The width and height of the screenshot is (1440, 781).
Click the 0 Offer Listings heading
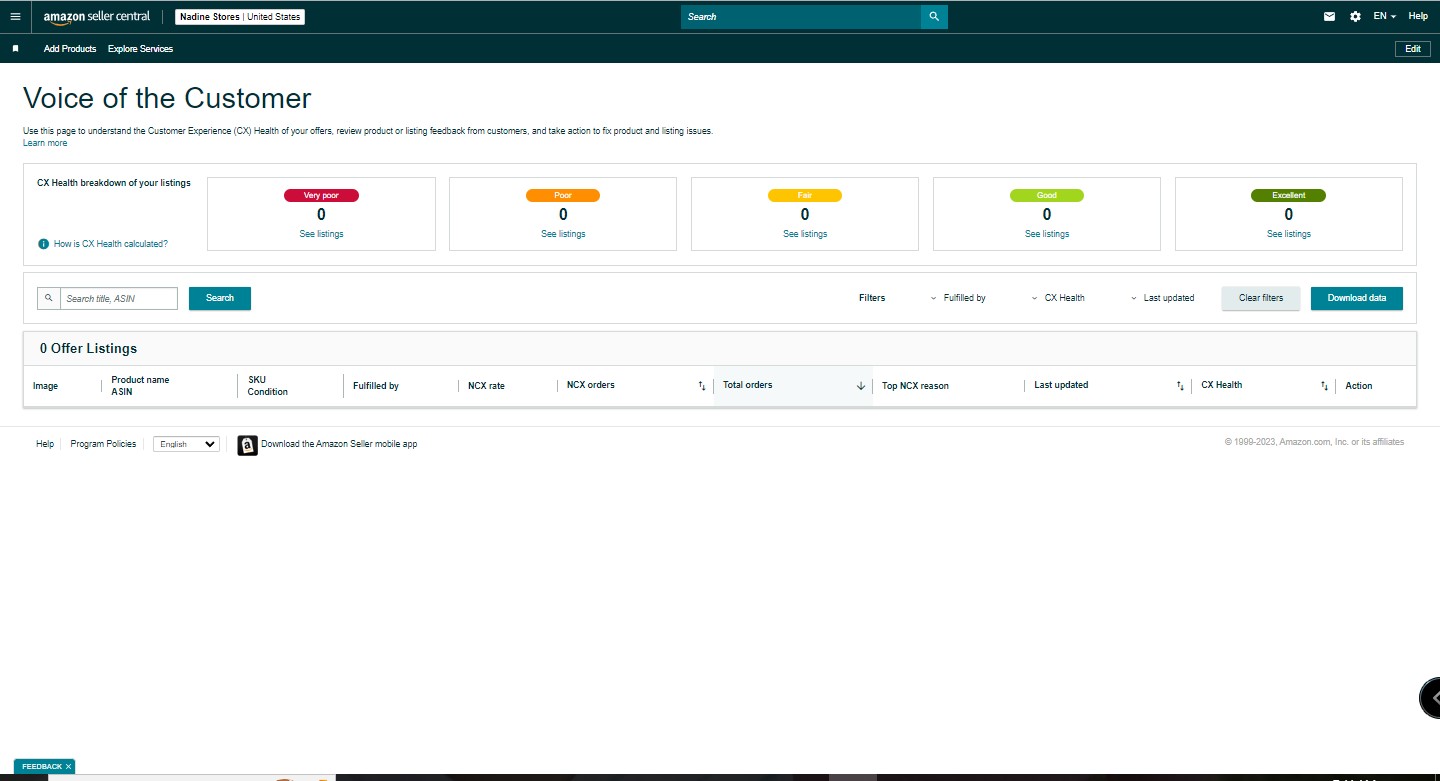[x=88, y=349]
